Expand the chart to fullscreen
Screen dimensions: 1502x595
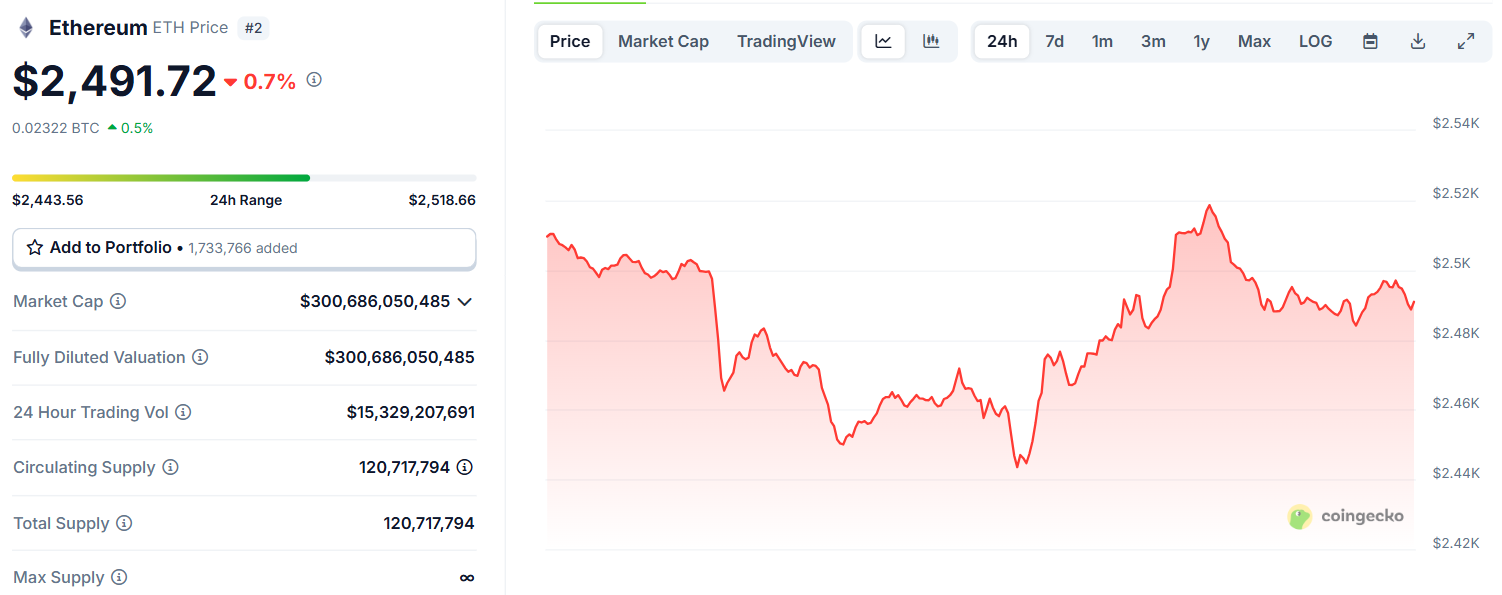pyautogui.click(x=1466, y=41)
